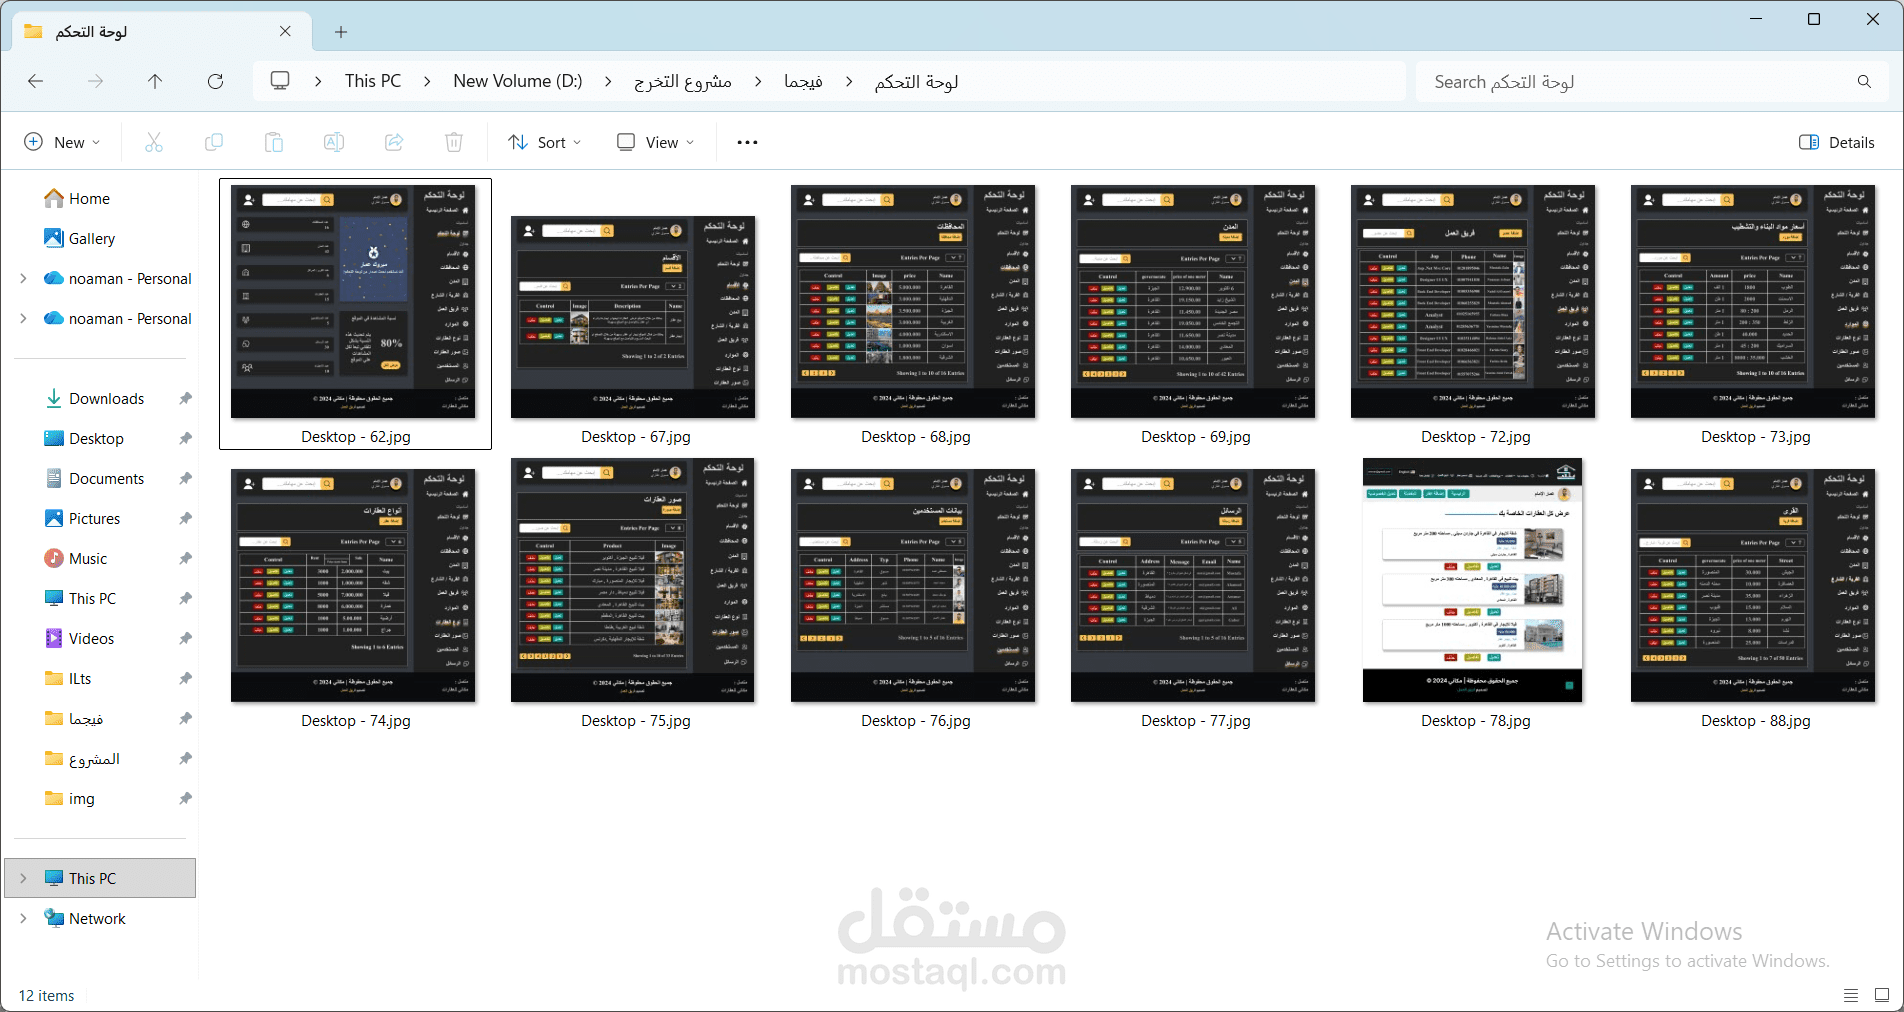This screenshot has width=1904, height=1012.
Task: Click the Share icon in the toolbar
Action: (x=393, y=142)
